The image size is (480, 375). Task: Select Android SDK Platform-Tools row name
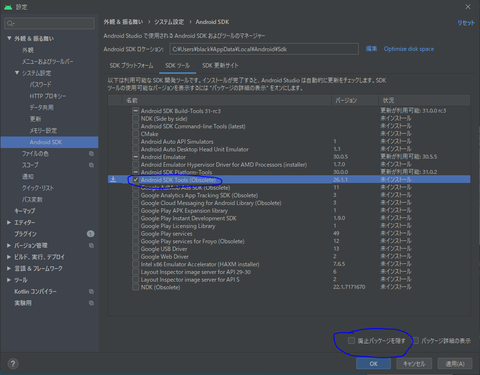(176, 172)
